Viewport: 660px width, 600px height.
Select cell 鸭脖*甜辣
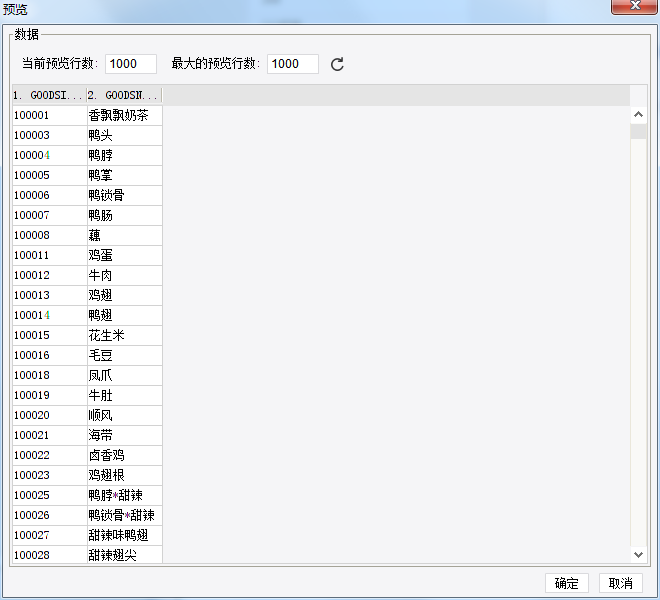(125, 495)
